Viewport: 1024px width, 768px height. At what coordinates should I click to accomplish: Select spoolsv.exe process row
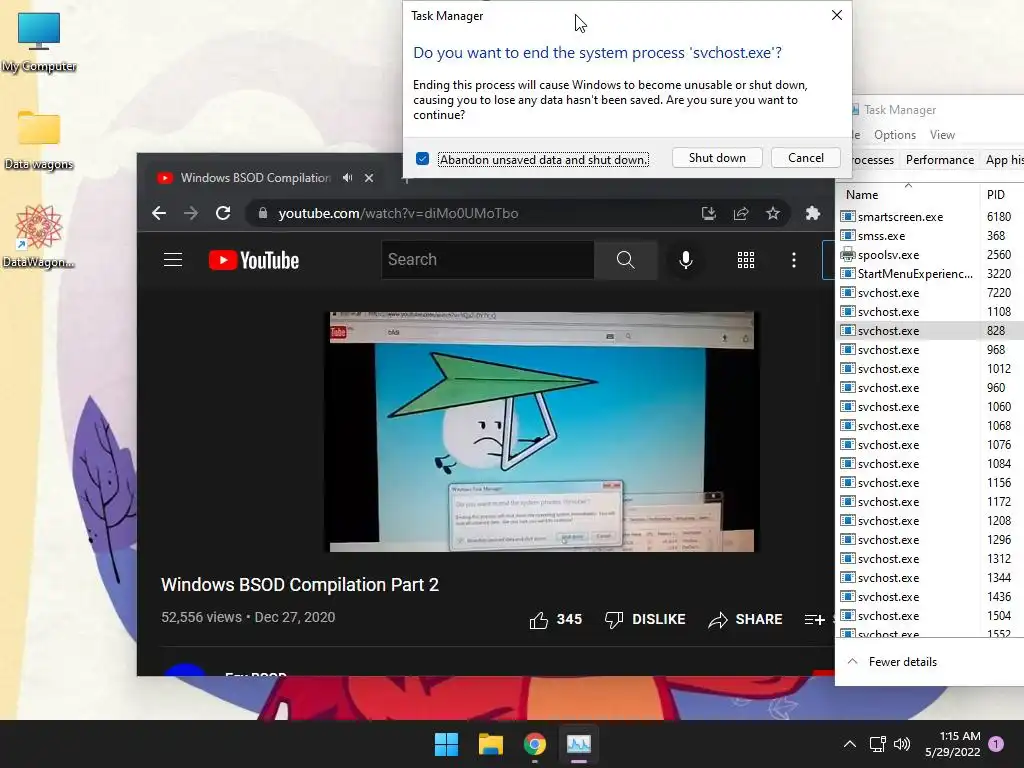[931, 254]
